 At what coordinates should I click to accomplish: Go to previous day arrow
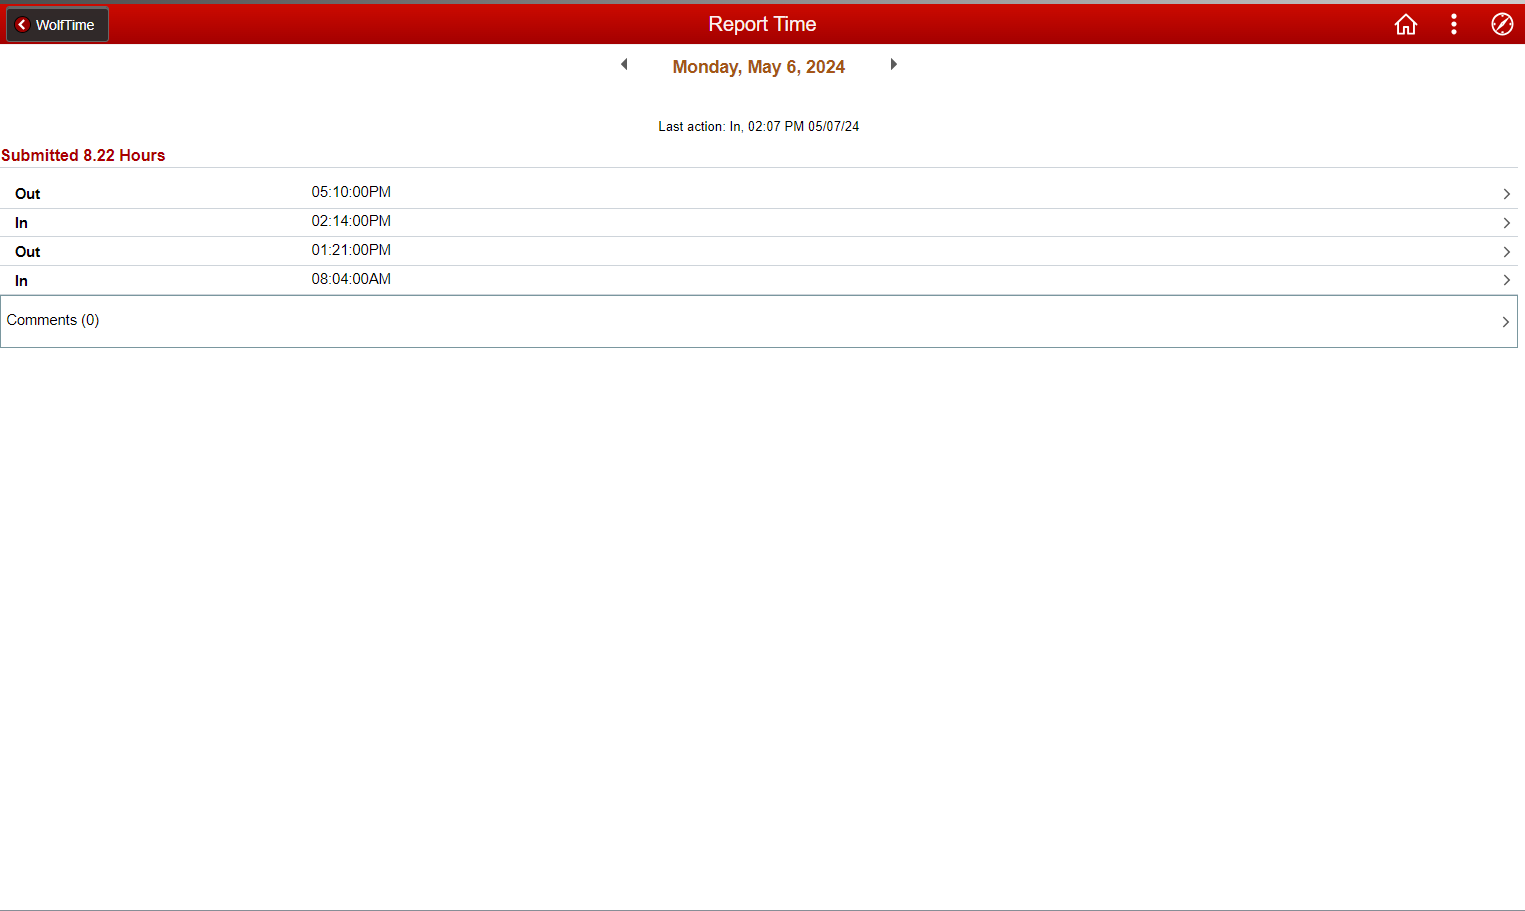coord(624,64)
